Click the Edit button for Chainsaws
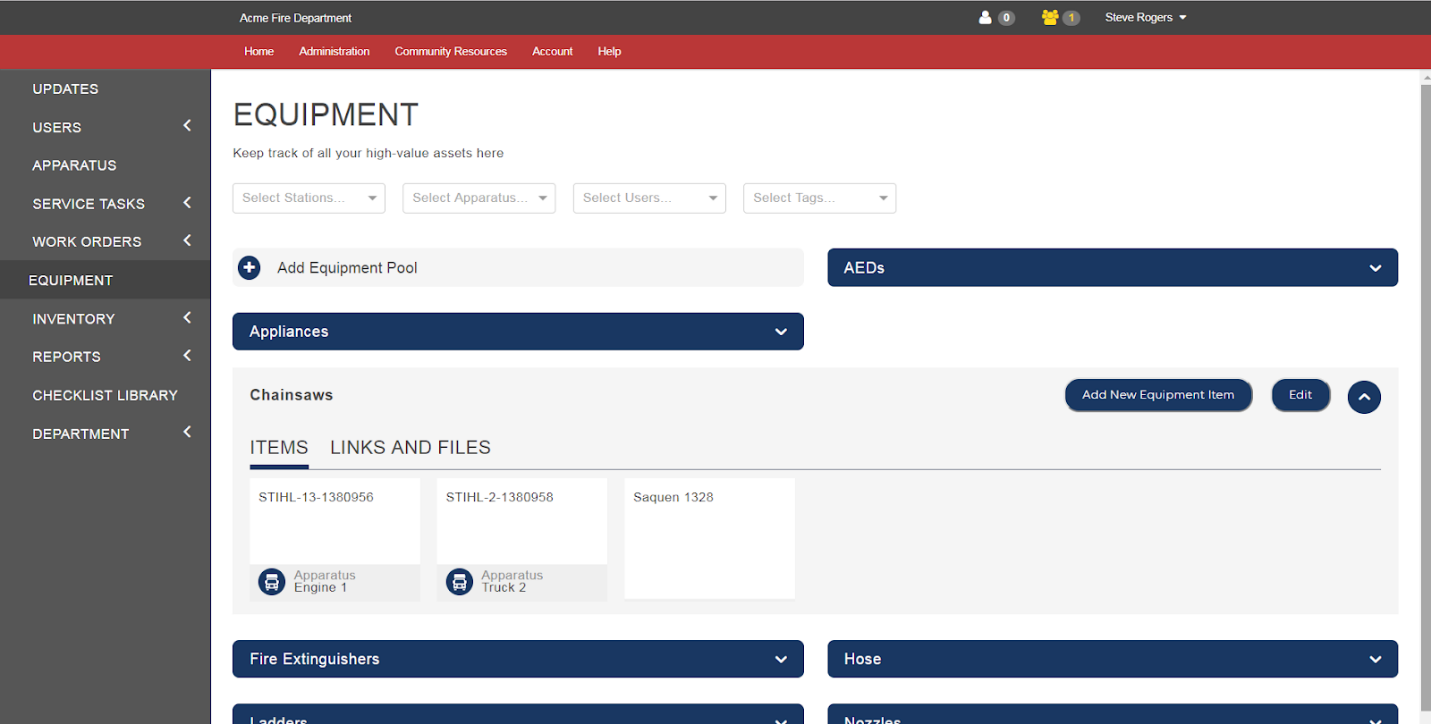Screen dimensions: 1431x724 pyautogui.click(x=1300, y=395)
